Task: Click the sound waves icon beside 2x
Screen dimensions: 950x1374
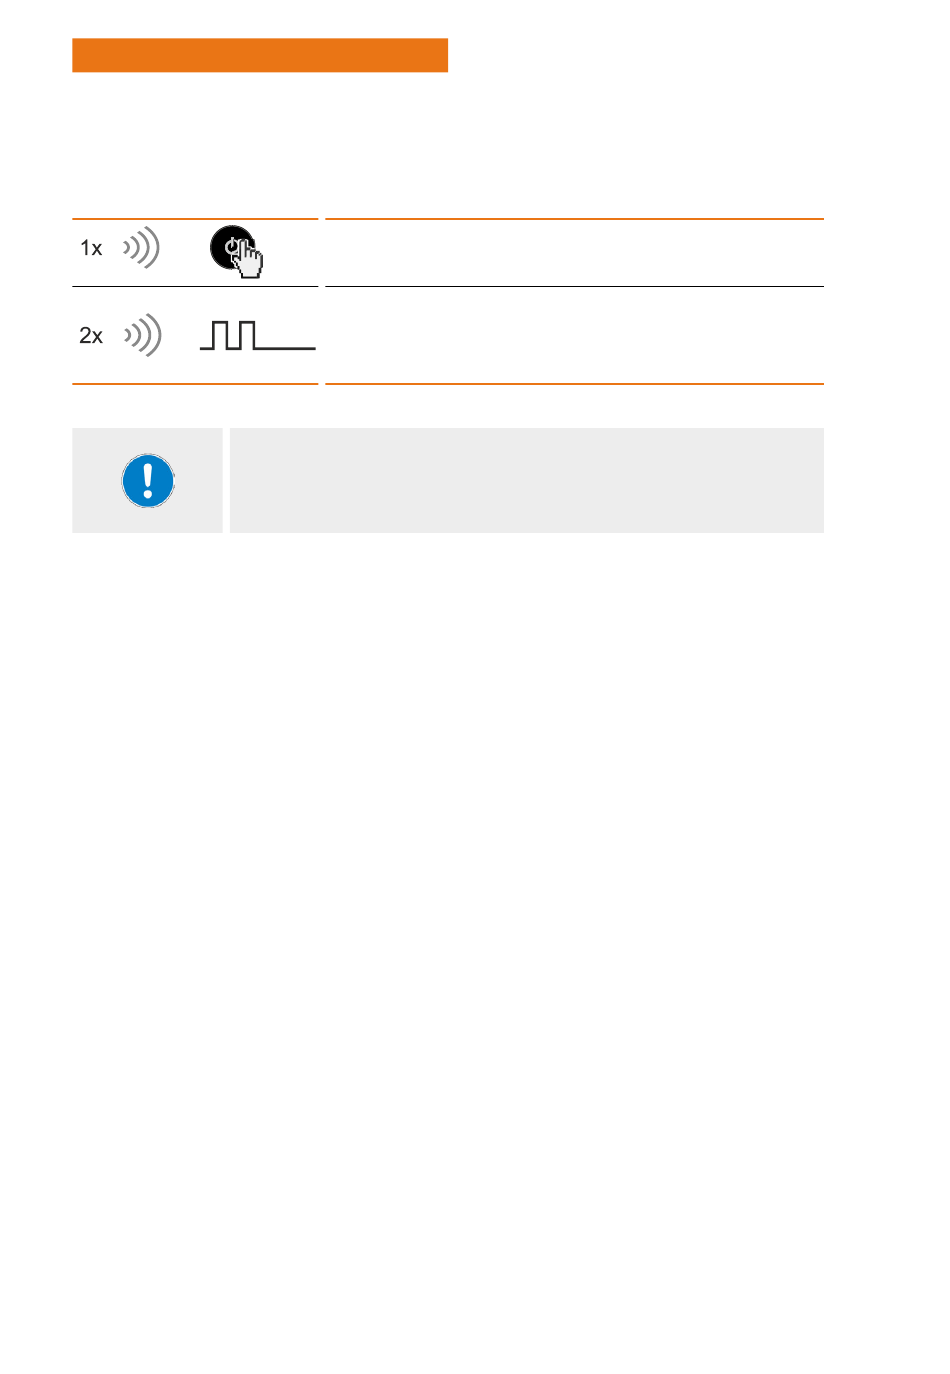Action: tap(142, 335)
